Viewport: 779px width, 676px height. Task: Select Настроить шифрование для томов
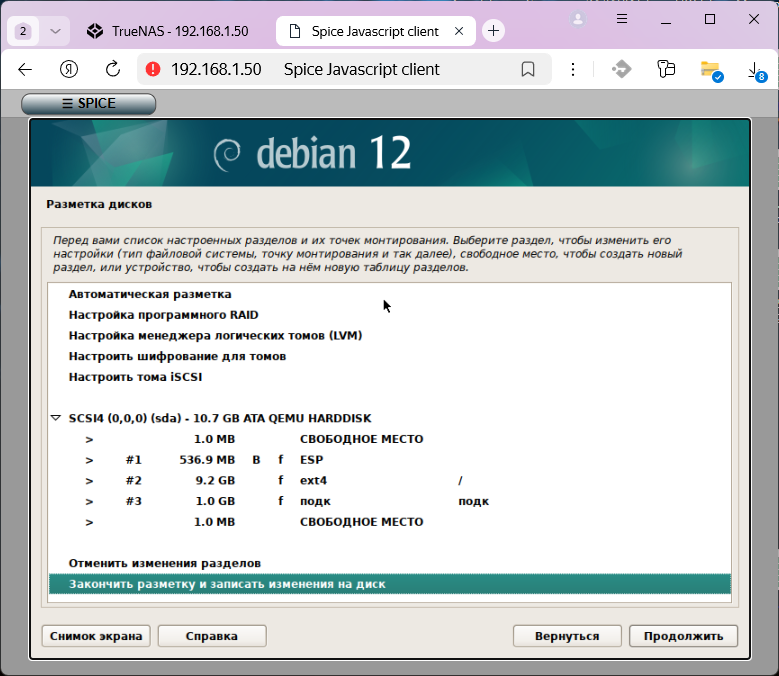pos(390,356)
